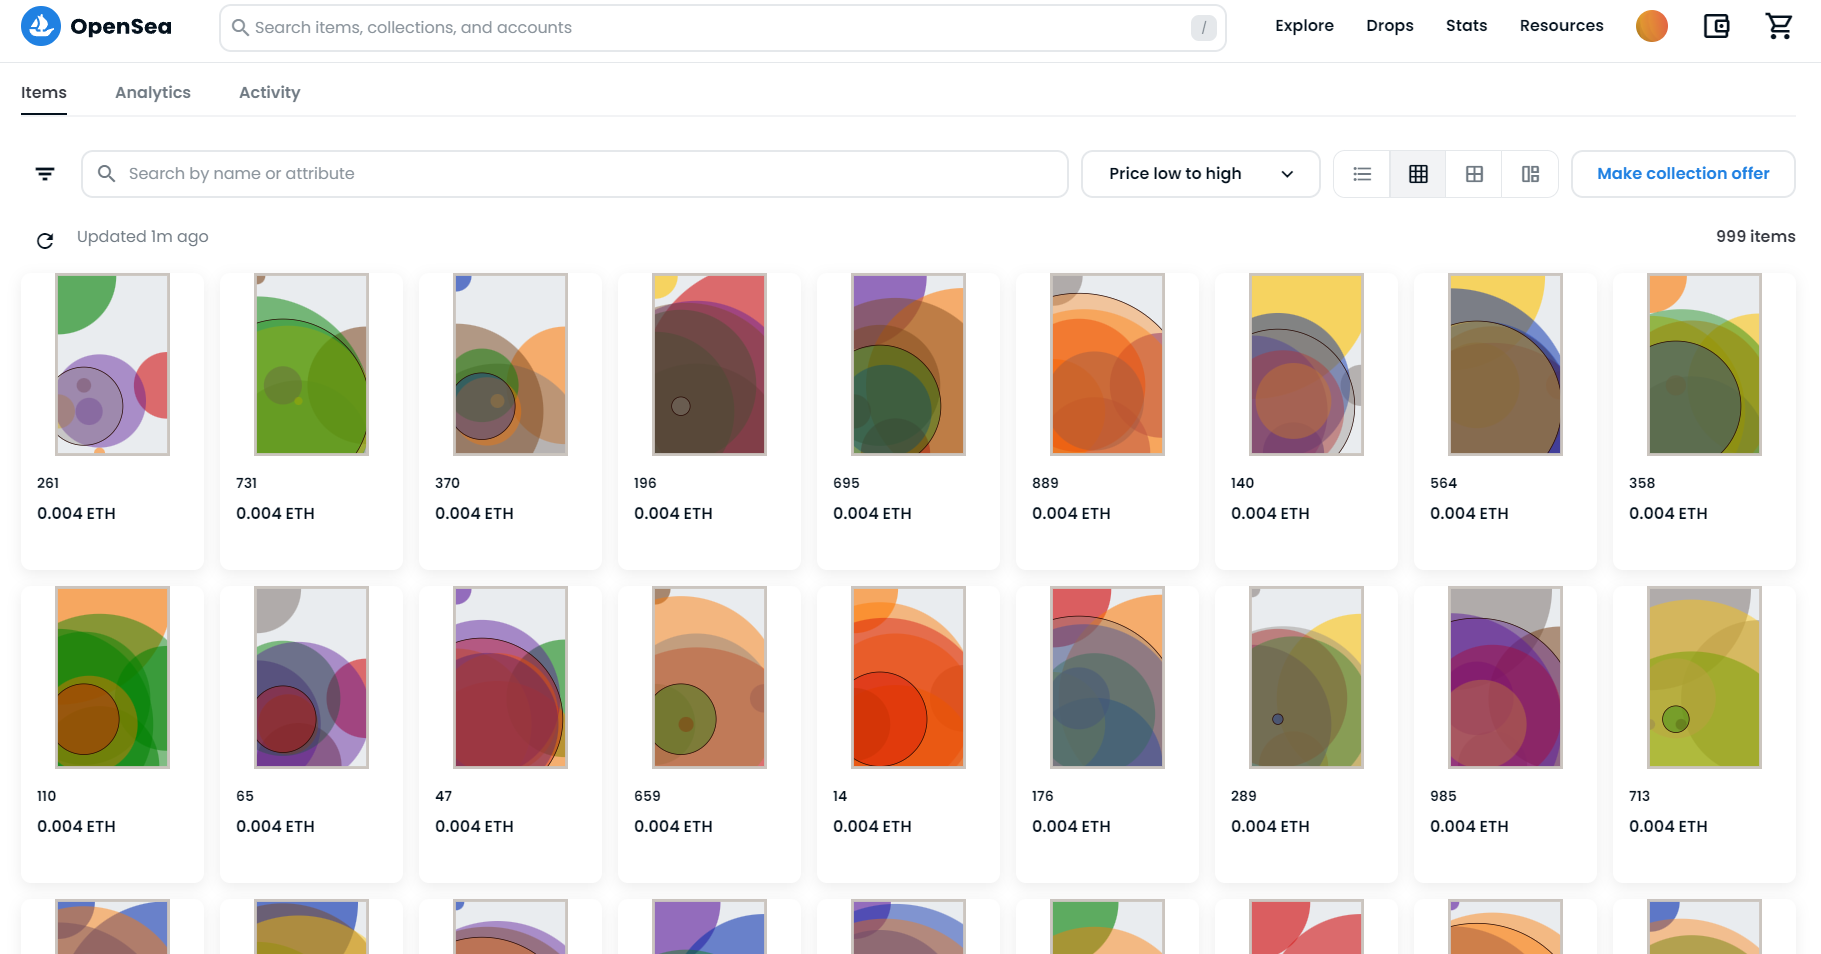Open the Stats menu
Viewport: 1821px width, 954px height.
coord(1466,26)
